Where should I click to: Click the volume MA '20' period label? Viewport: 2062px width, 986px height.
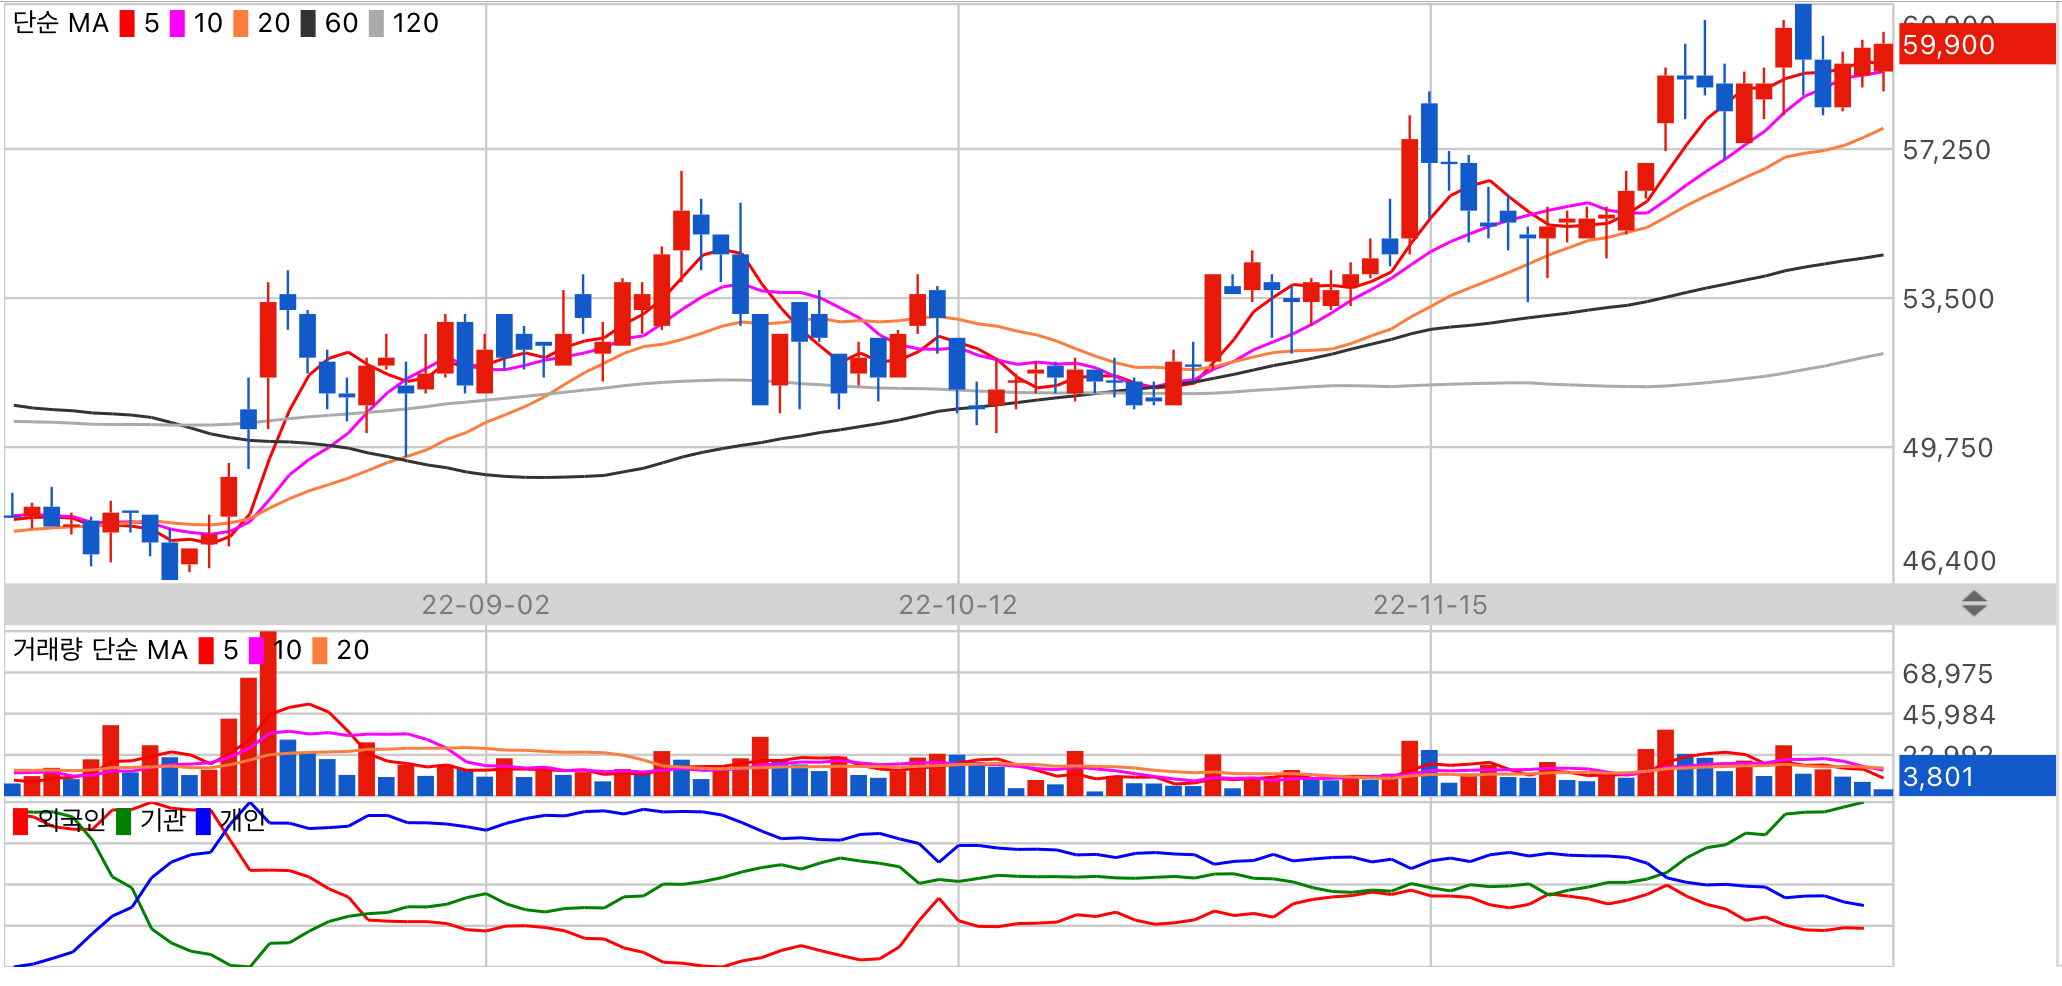pyautogui.click(x=352, y=650)
